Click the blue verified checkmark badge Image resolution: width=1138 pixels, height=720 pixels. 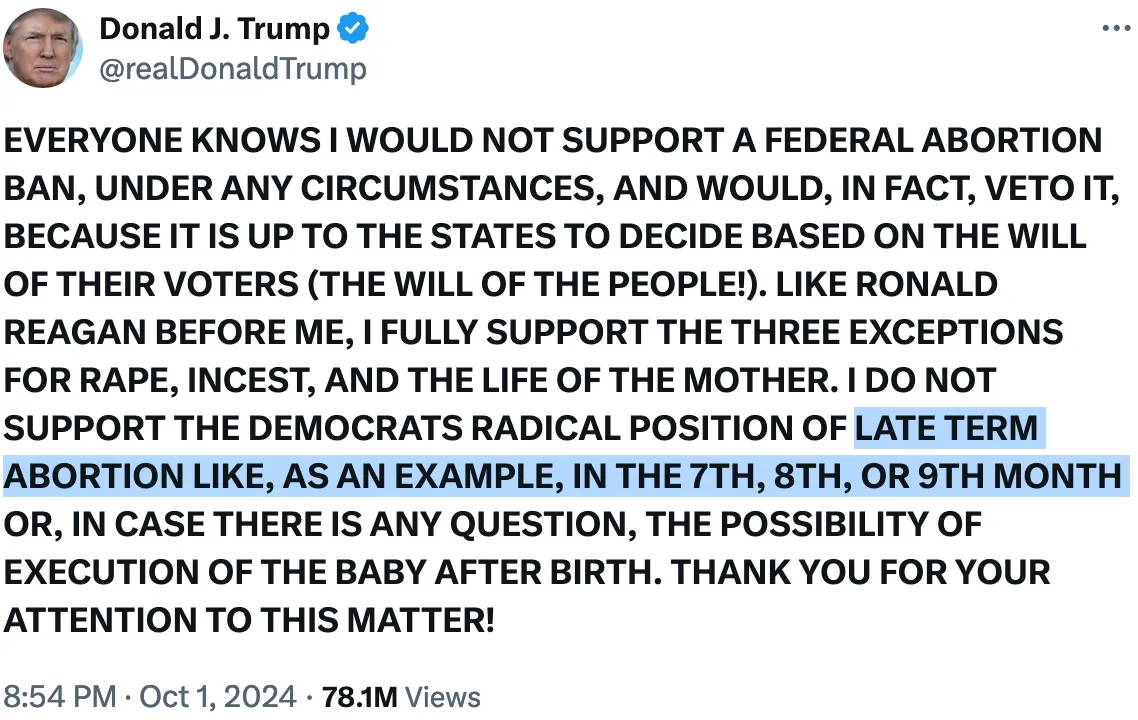[352, 30]
